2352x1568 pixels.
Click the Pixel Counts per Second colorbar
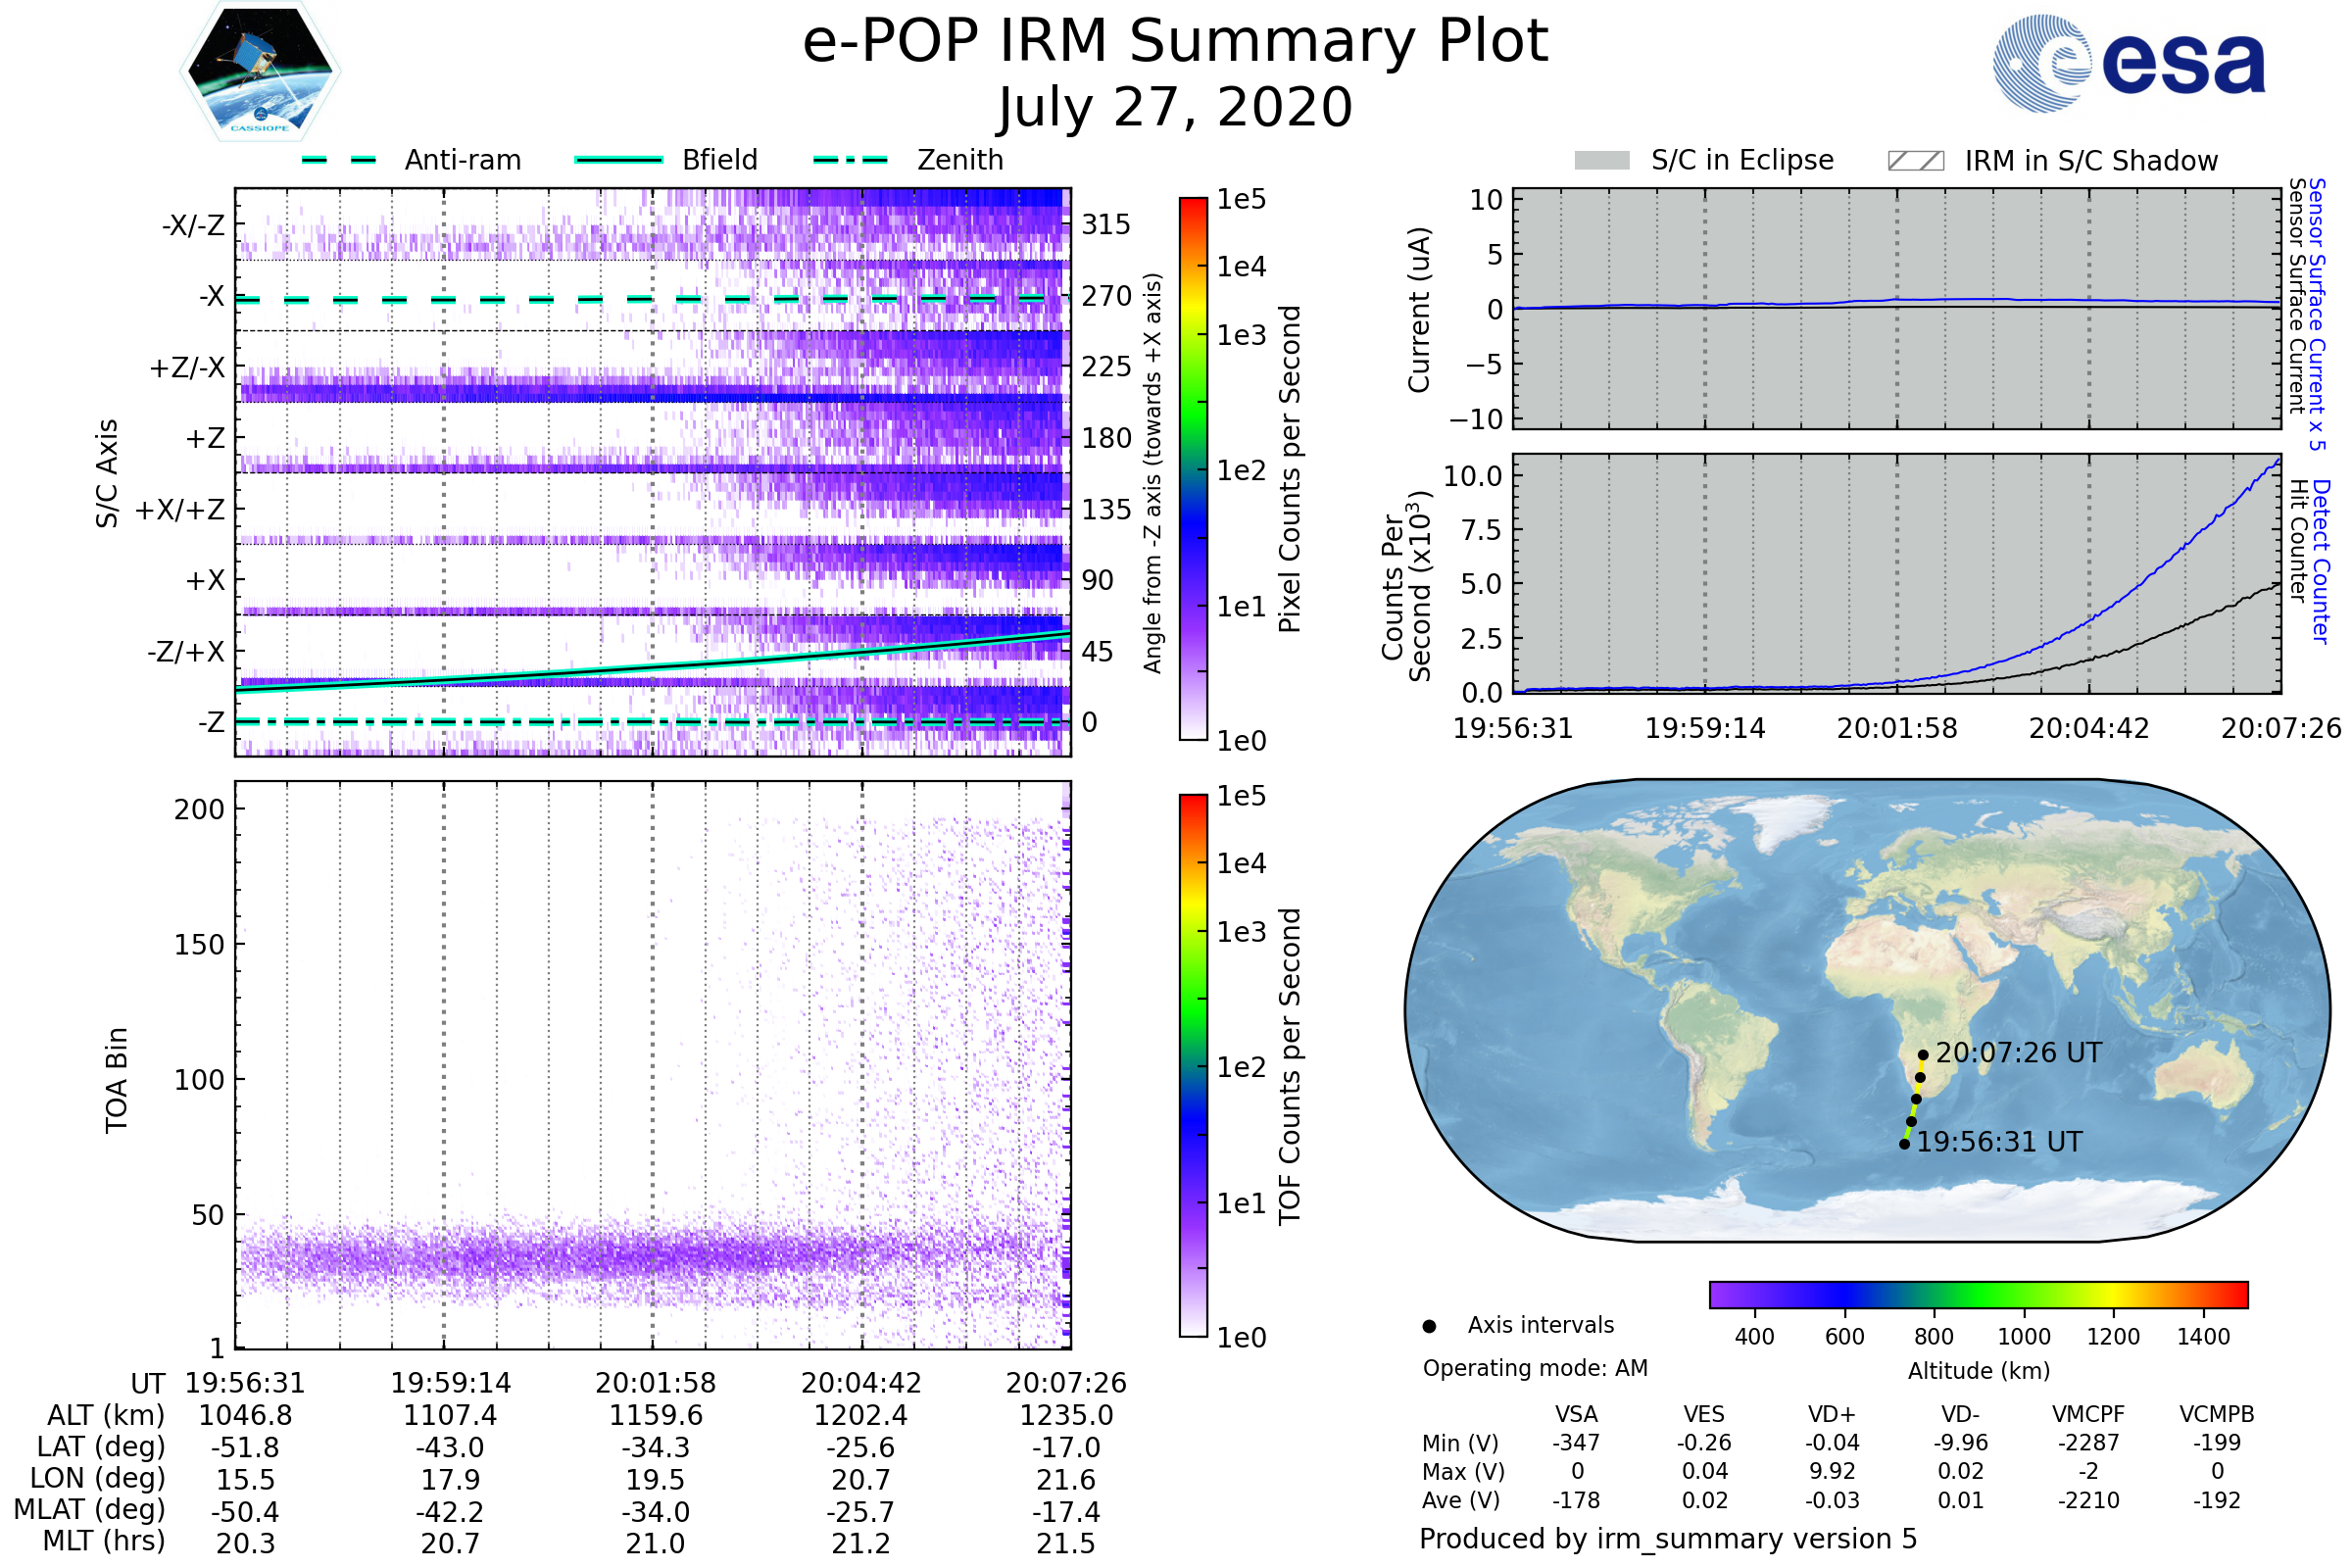(1193, 469)
